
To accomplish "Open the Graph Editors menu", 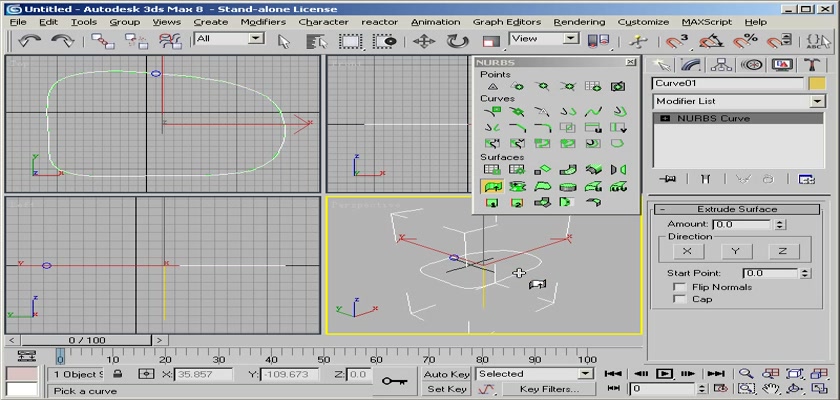I will pos(507,22).
